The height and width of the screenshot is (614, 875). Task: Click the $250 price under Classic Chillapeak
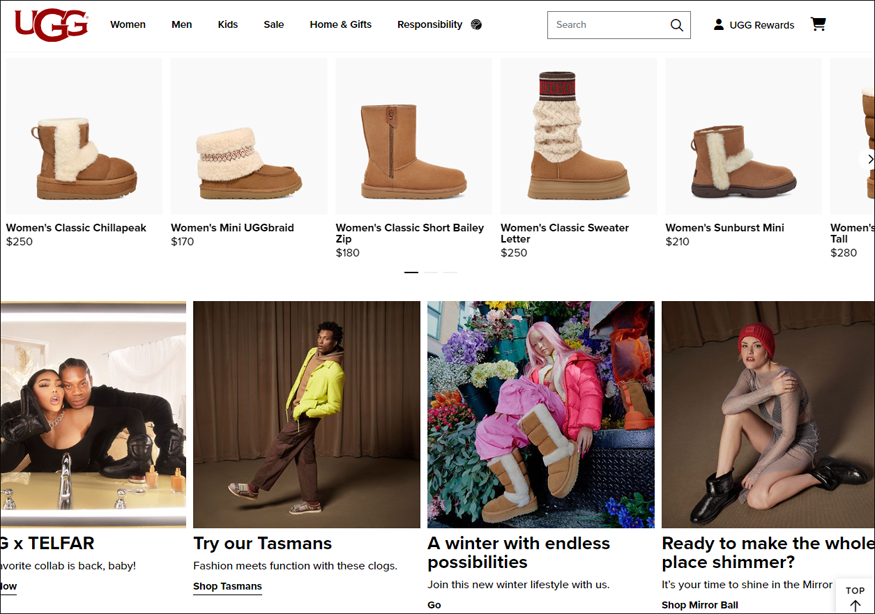20,242
